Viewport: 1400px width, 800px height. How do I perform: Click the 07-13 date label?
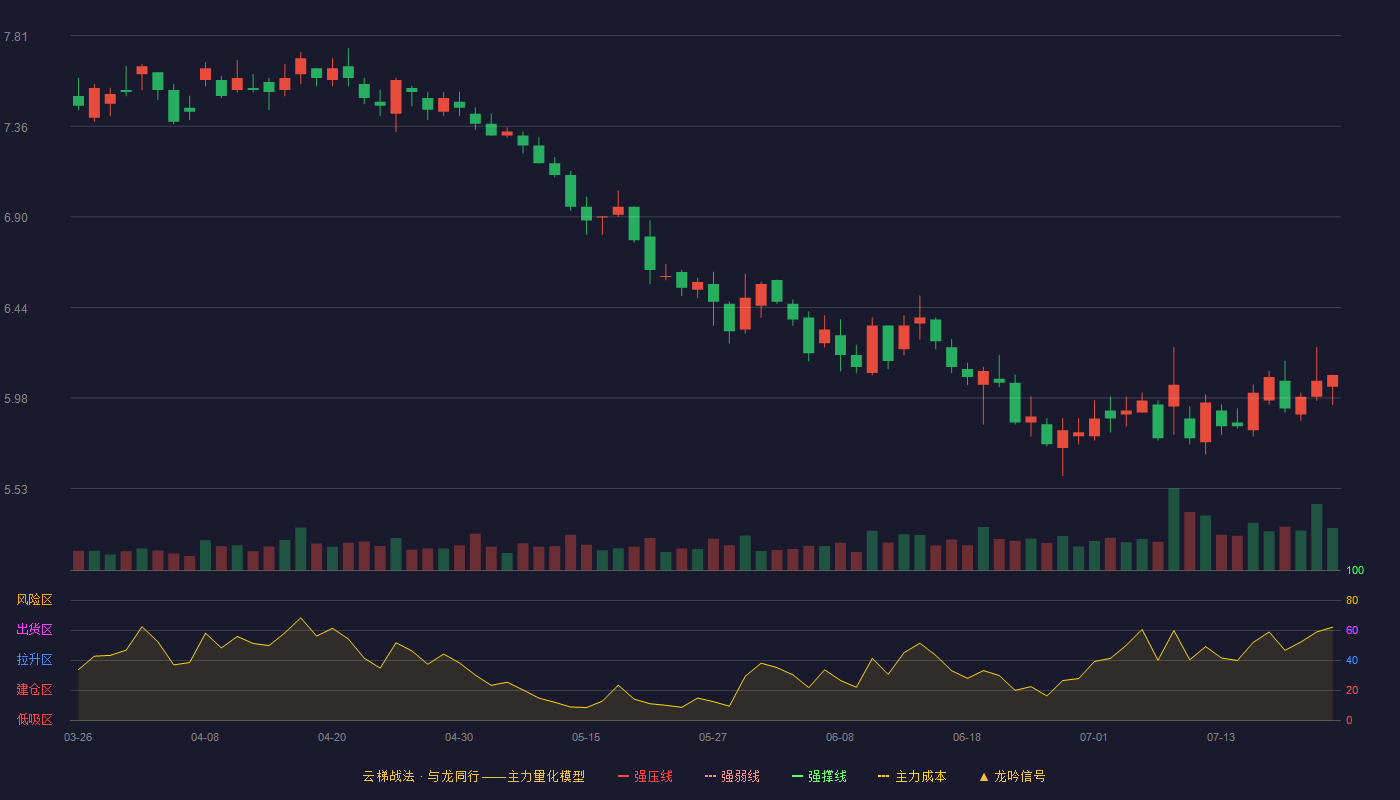pos(1221,737)
